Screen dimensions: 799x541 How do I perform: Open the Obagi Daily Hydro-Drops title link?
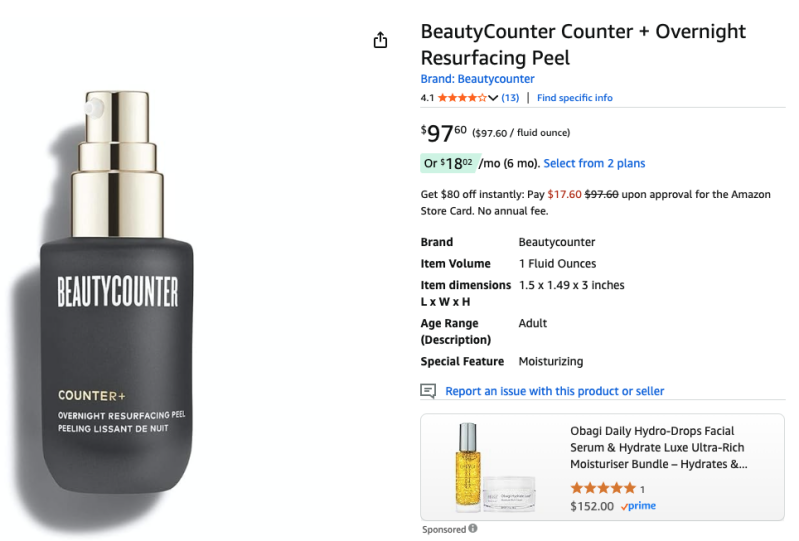click(x=658, y=447)
